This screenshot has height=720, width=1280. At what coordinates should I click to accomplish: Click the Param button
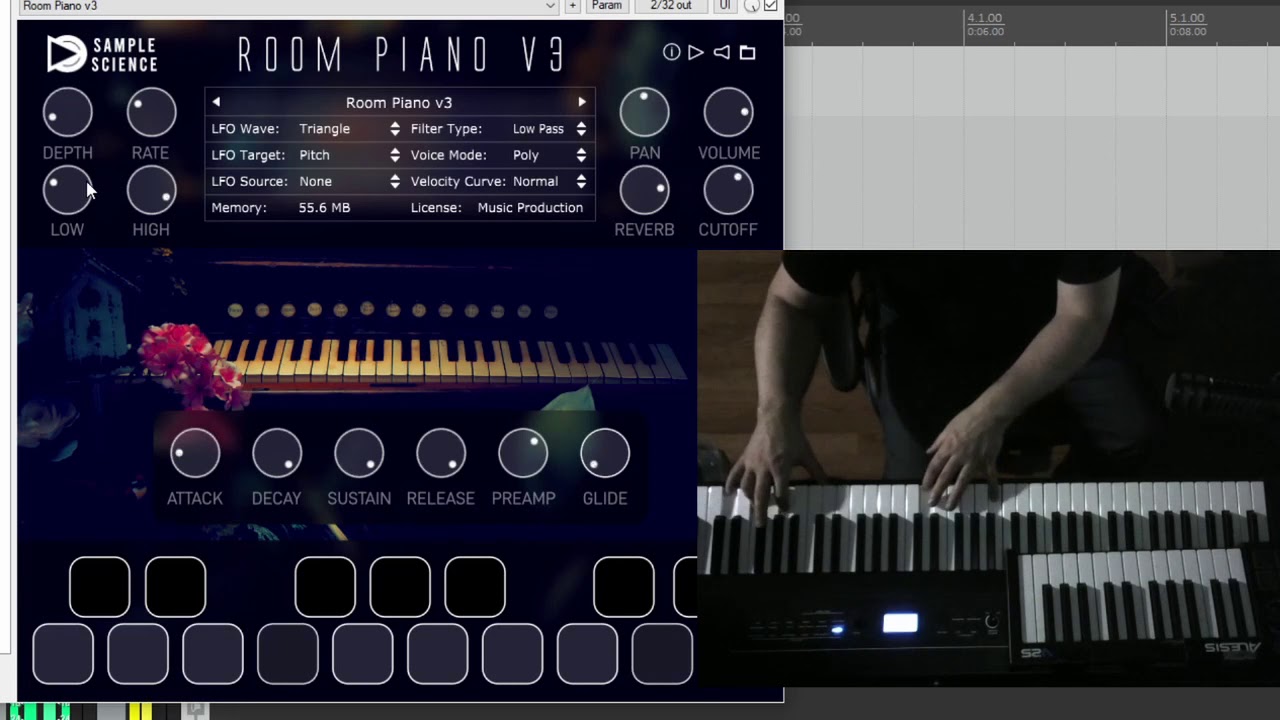coord(607,6)
